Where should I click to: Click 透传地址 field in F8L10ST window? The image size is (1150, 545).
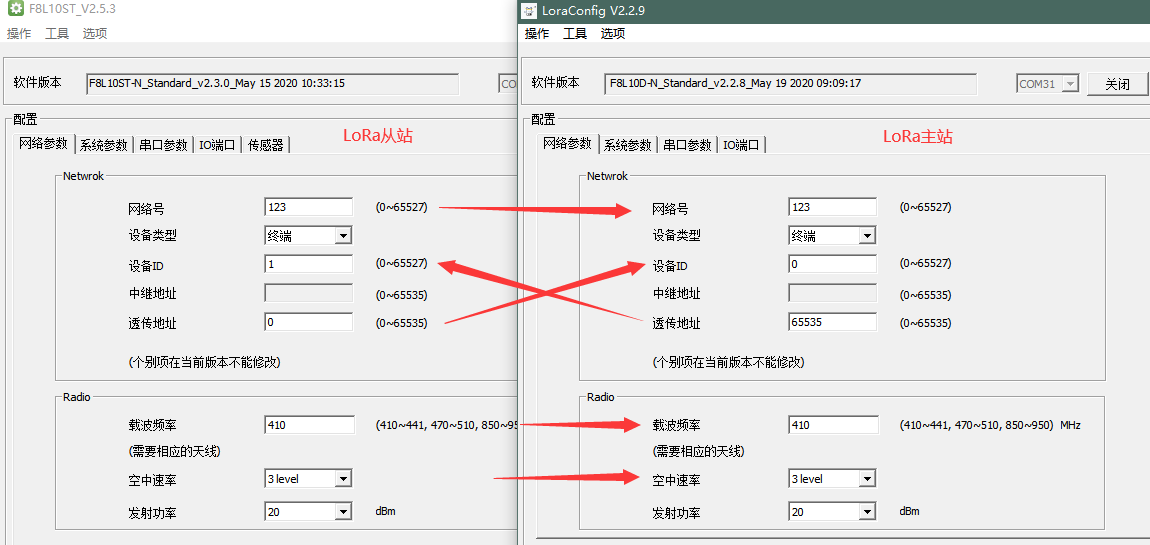309,322
